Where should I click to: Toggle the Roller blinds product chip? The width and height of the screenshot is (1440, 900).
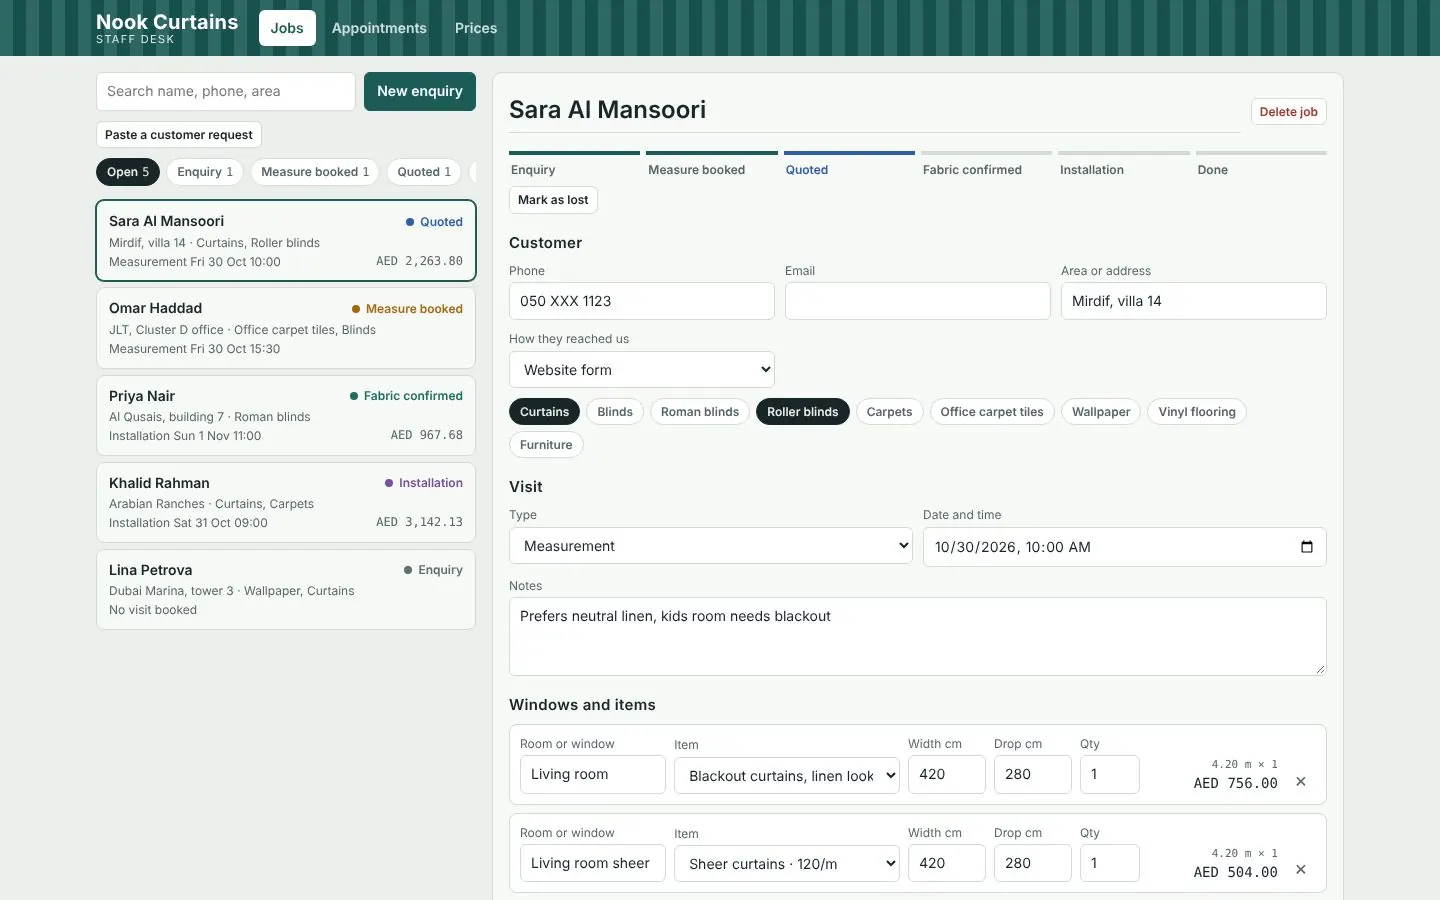pos(803,412)
